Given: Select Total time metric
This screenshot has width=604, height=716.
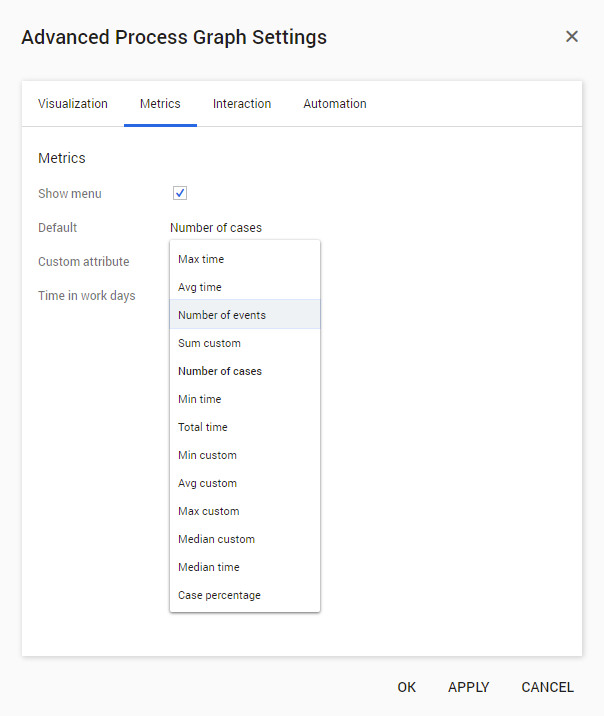Looking at the screenshot, I should click(x=203, y=427).
